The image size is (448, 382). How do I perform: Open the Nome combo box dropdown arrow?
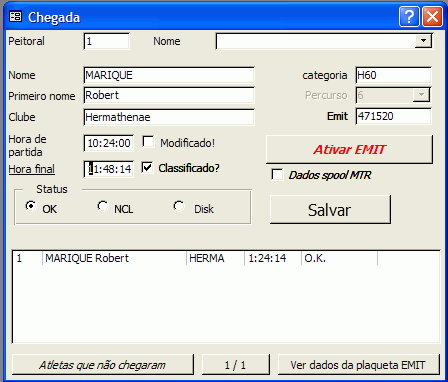click(423, 41)
